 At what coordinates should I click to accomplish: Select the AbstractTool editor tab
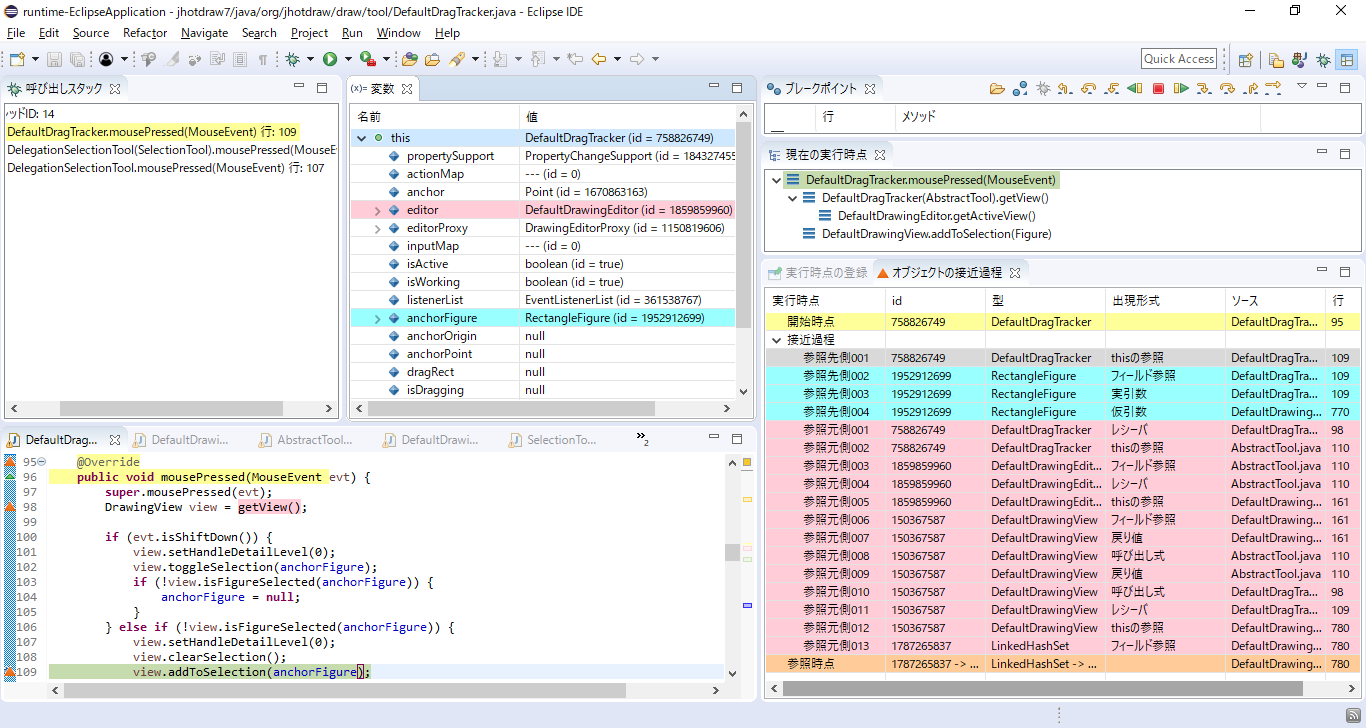(305, 439)
